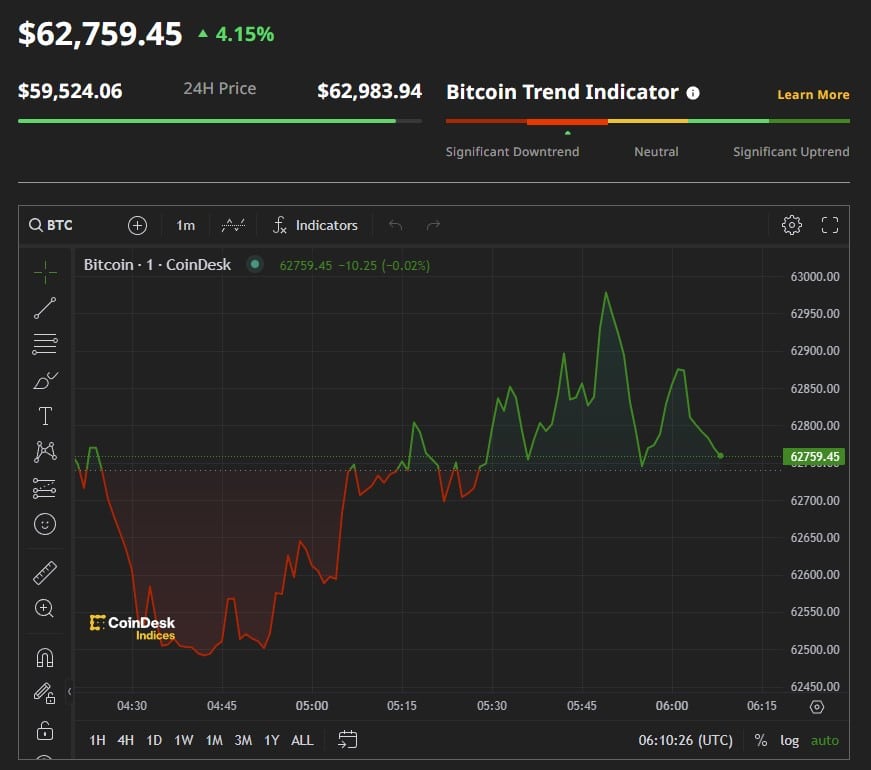
Task: Select the brush drawing tool
Action: pos(45,381)
